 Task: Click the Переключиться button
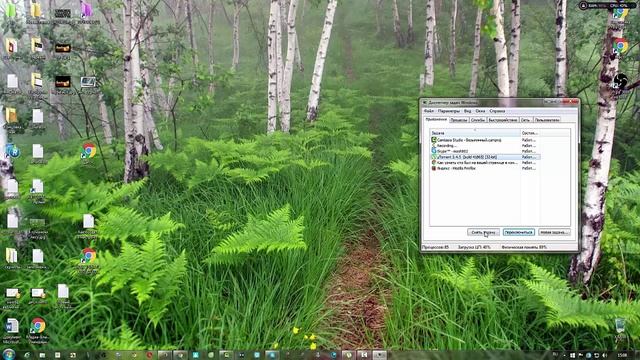518,232
